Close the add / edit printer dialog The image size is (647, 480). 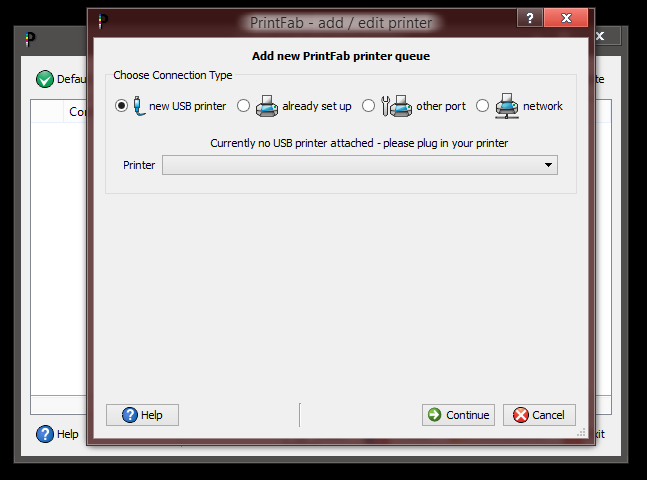pyautogui.click(x=566, y=18)
